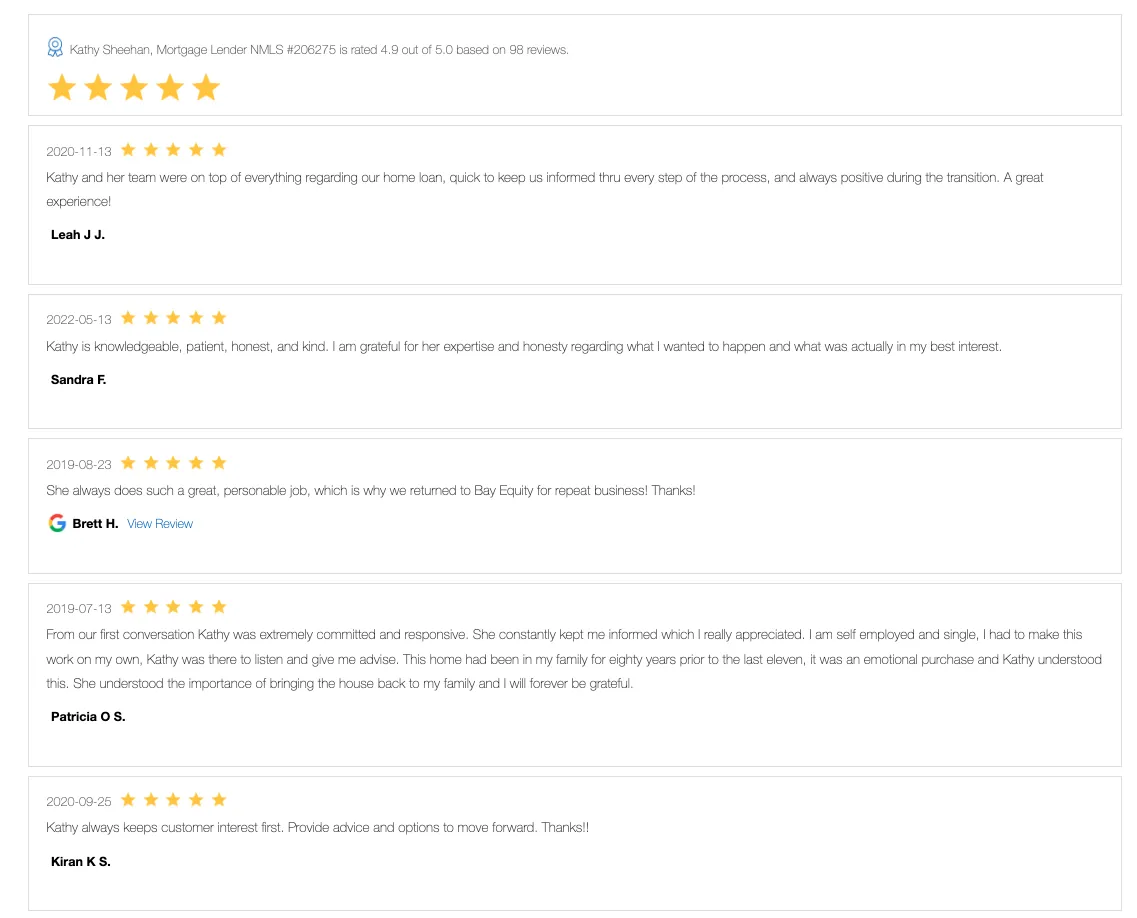Click the blue award ribbon icon
The height and width of the screenshot is (918, 1137).
click(x=55, y=48)
